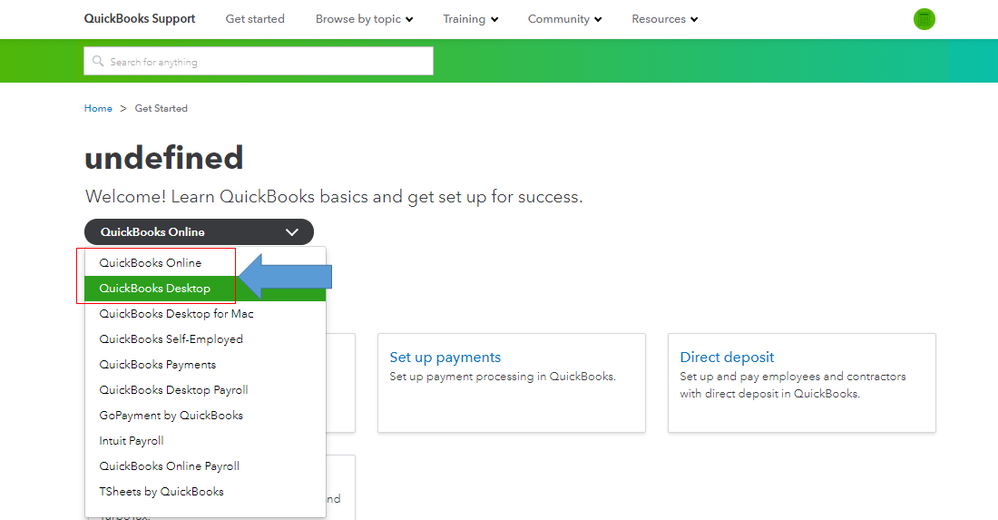The height and width of the screenshot is (520, 998).
Task: Click 'Set up payment processing in QuickBooks.' text
Action: coord(503,376)
